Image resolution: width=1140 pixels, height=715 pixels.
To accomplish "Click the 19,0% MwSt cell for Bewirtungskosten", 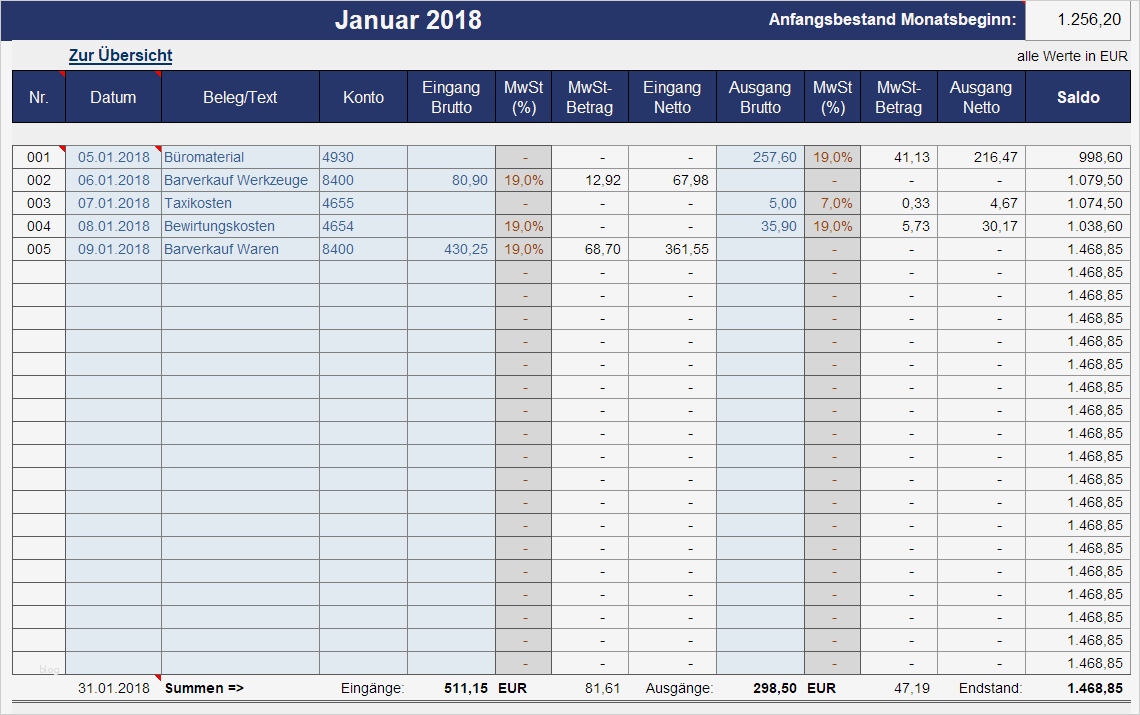I will (833, 226).
